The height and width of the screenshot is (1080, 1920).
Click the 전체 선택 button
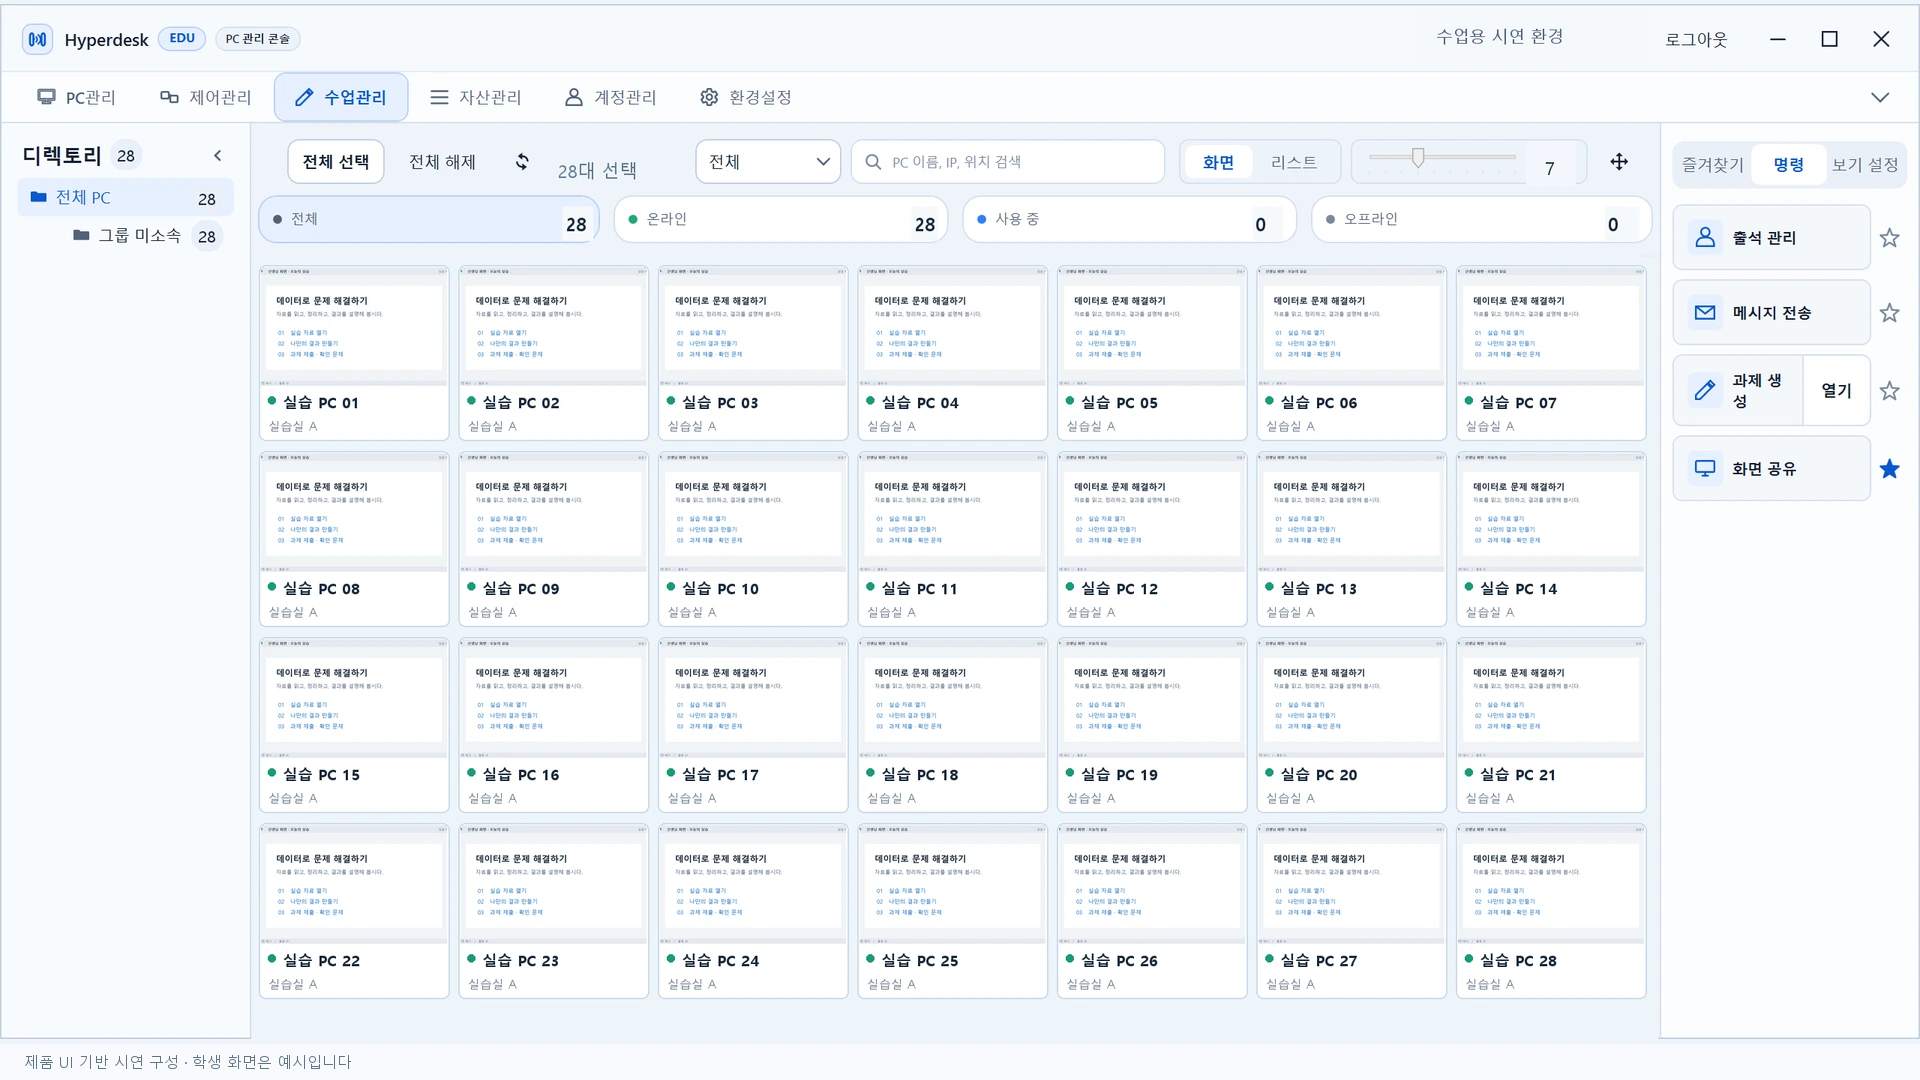pos(336,162)
